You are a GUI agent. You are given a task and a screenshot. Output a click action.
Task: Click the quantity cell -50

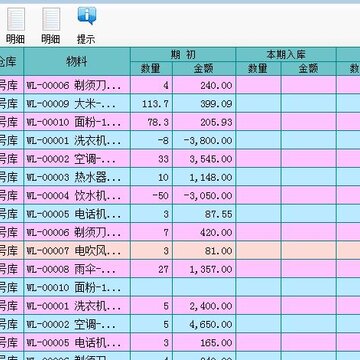[x=151, y=195]
